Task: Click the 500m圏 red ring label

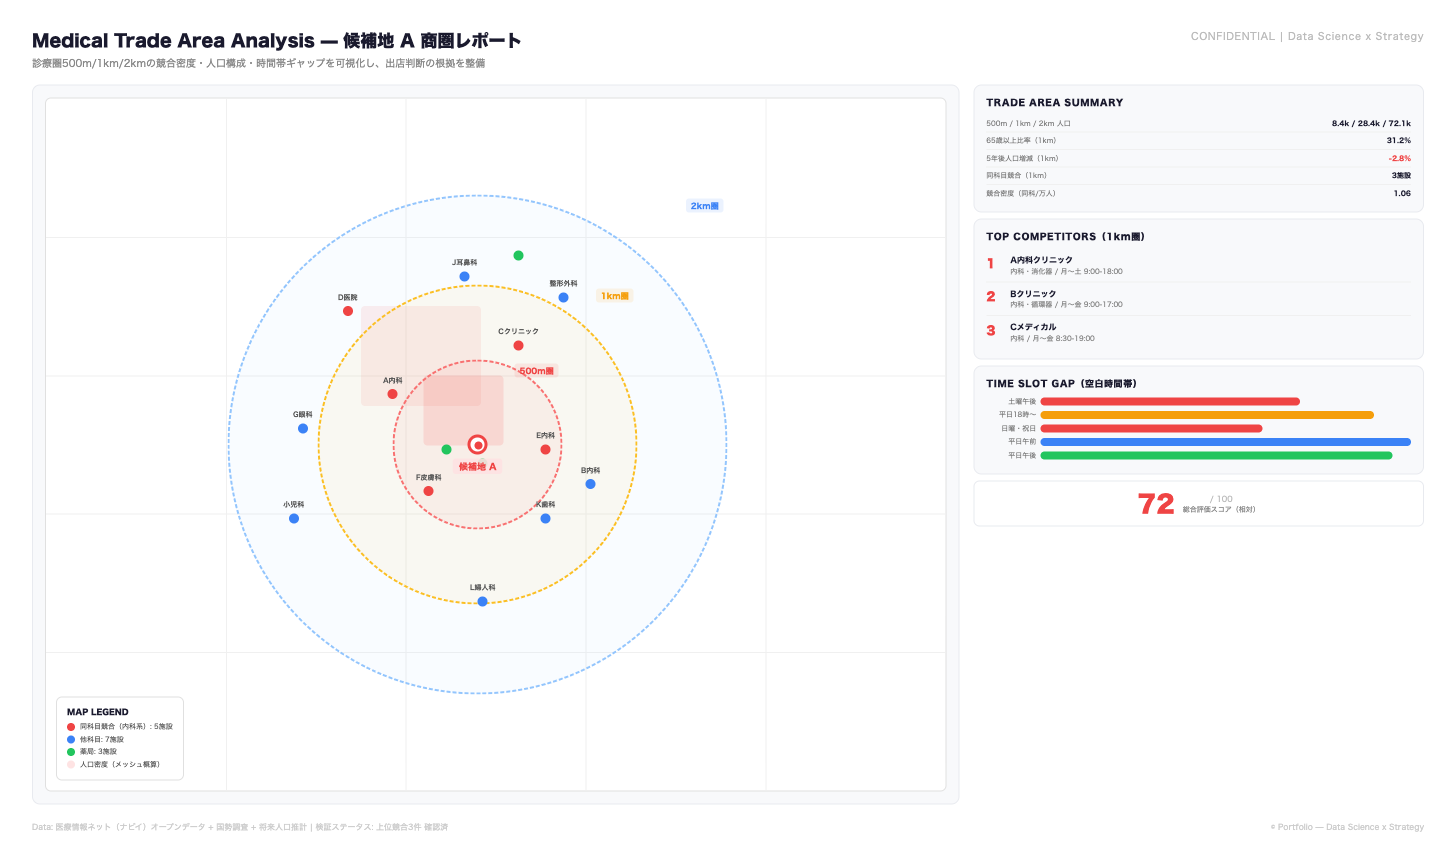Action: [x=536, y=371]
